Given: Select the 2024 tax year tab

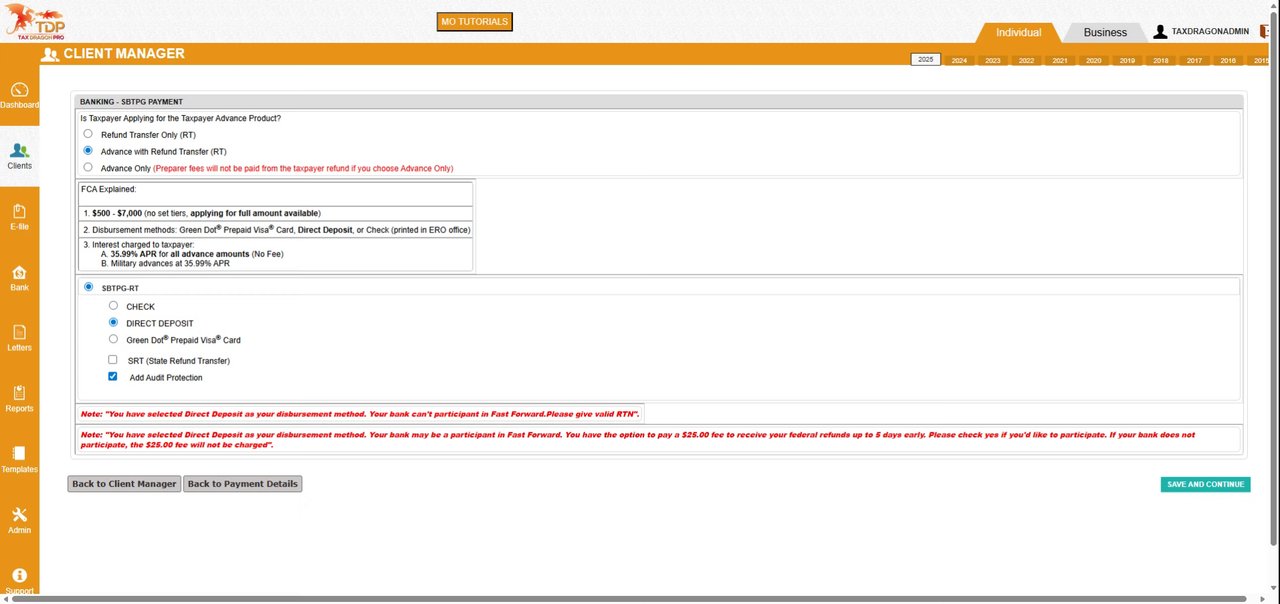Looking at the screenshot, I should pos(959,60).
